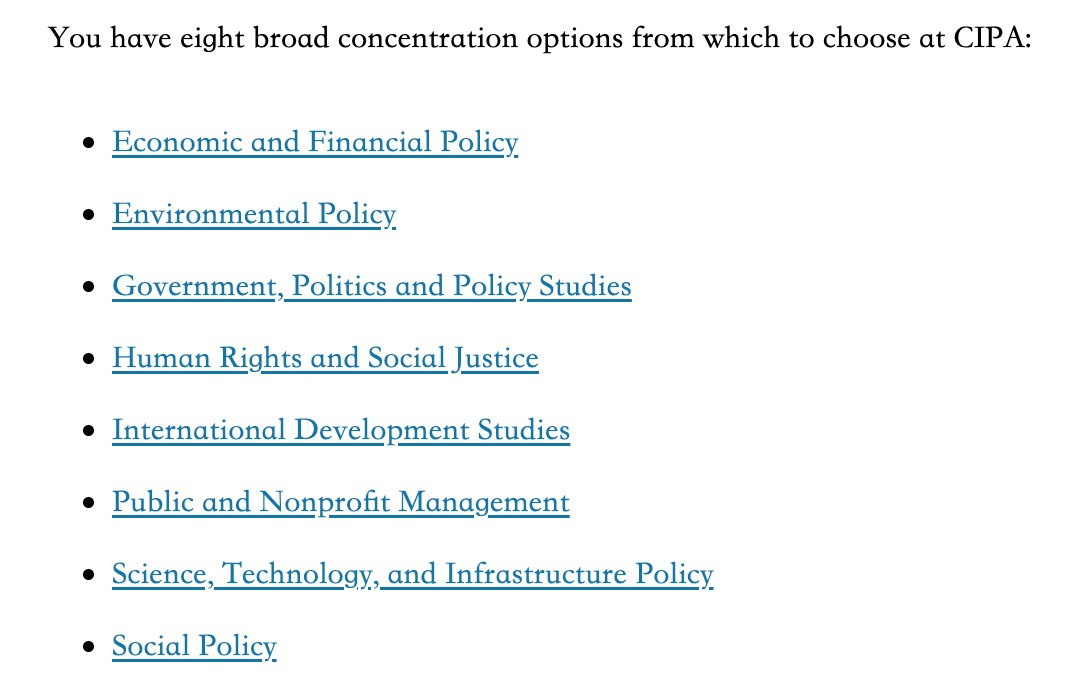The image size is (1078, 694).
Task: Click the bullet before International Development Studies
Action: click(x=88, y=431)
